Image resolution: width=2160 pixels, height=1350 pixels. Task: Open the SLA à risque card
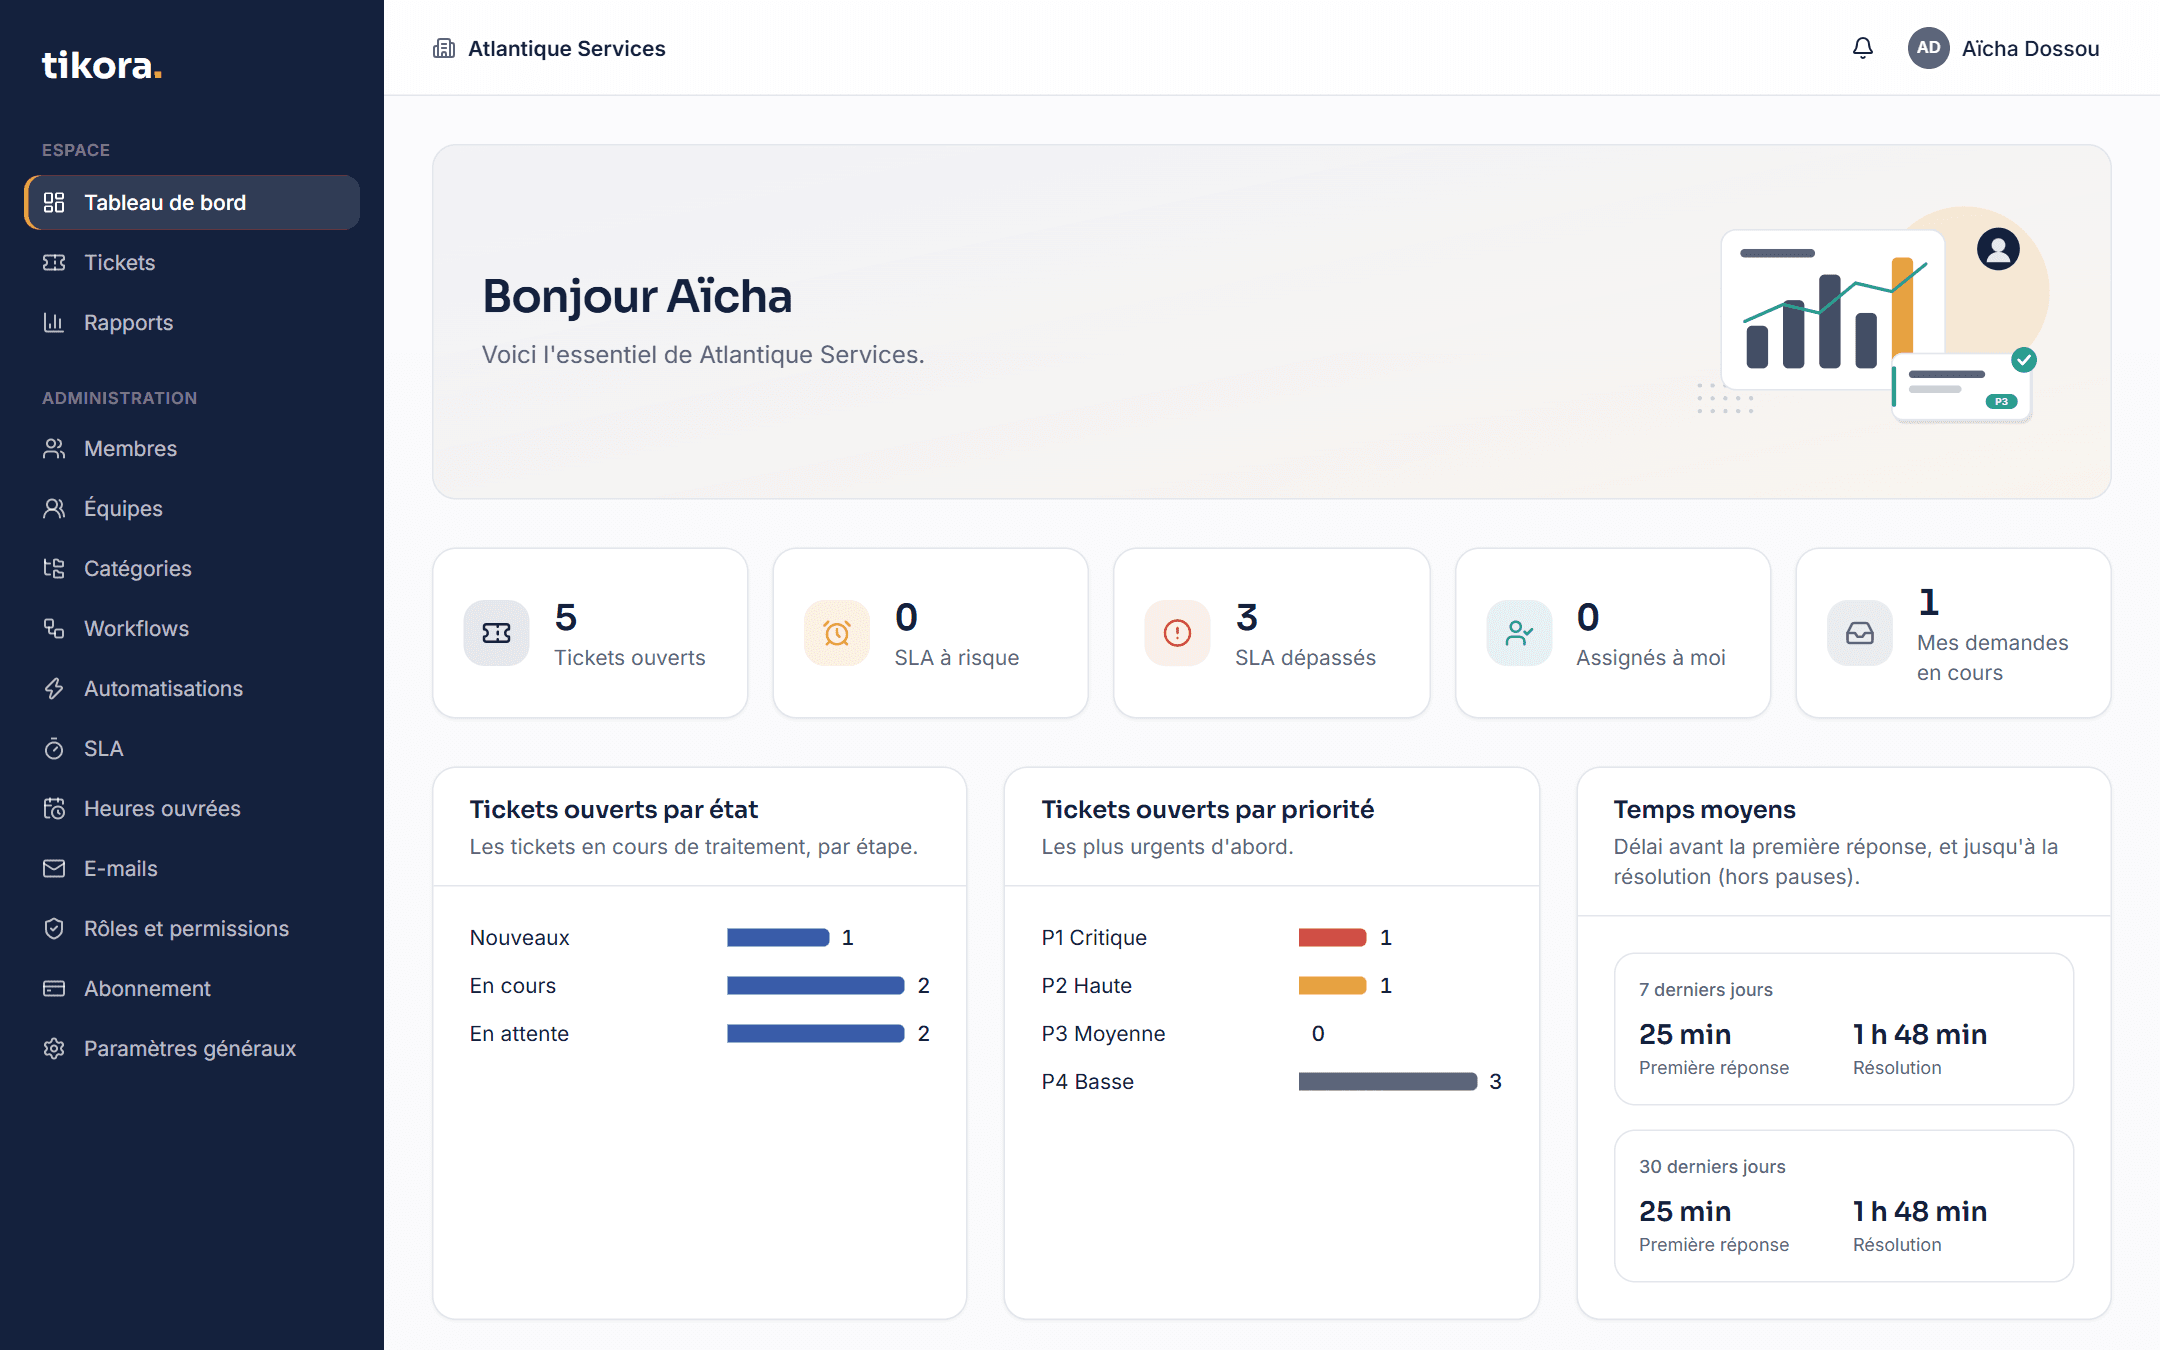pyautogui.click(x=931, y=633)
